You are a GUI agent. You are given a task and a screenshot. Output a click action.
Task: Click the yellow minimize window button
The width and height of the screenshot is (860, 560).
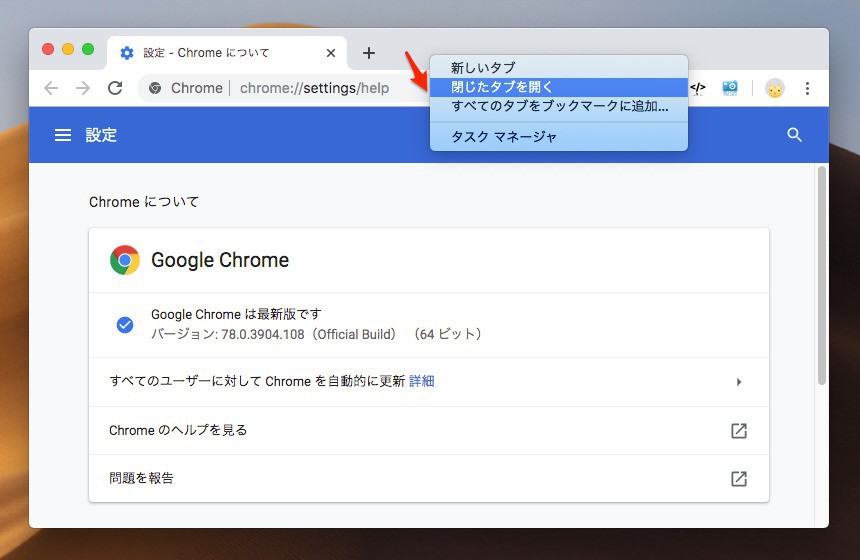68,49
